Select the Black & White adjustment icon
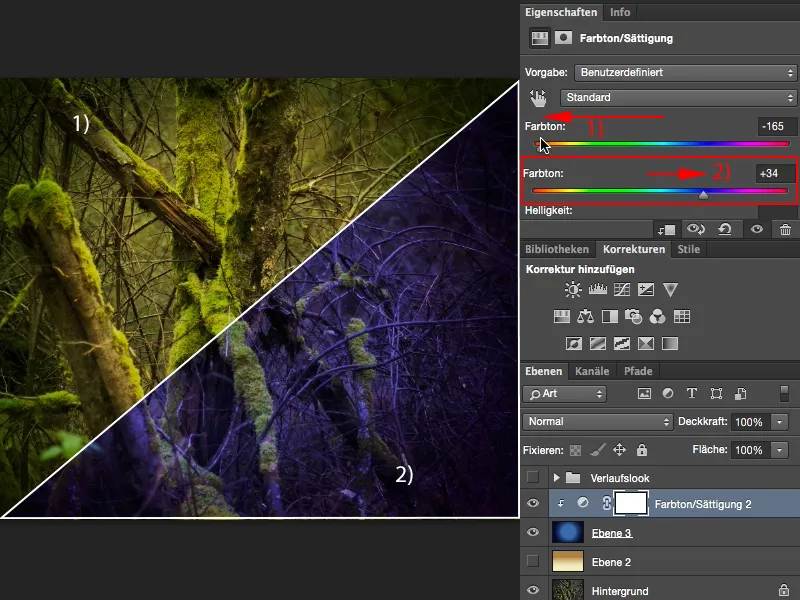Image resolution: width=800 pixels, height=600 pixels. pyautogui.click(x=608, y=316)
